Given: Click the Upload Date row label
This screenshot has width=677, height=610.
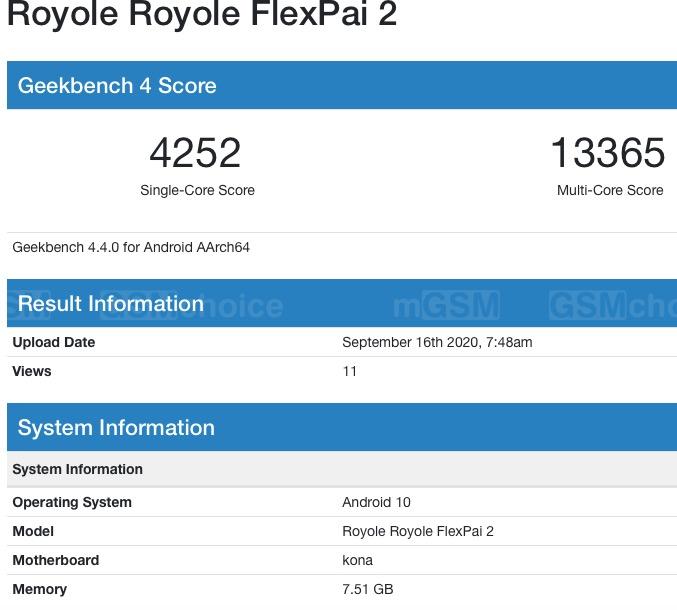Looking at the screenshot, I should point(54,342).
